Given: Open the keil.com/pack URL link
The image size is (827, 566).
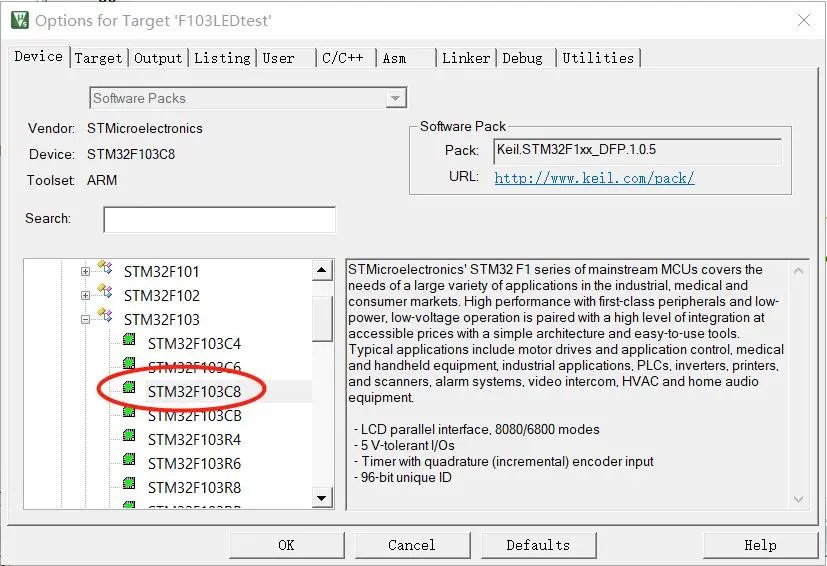Looking at the screenshot, I should 594,178.
